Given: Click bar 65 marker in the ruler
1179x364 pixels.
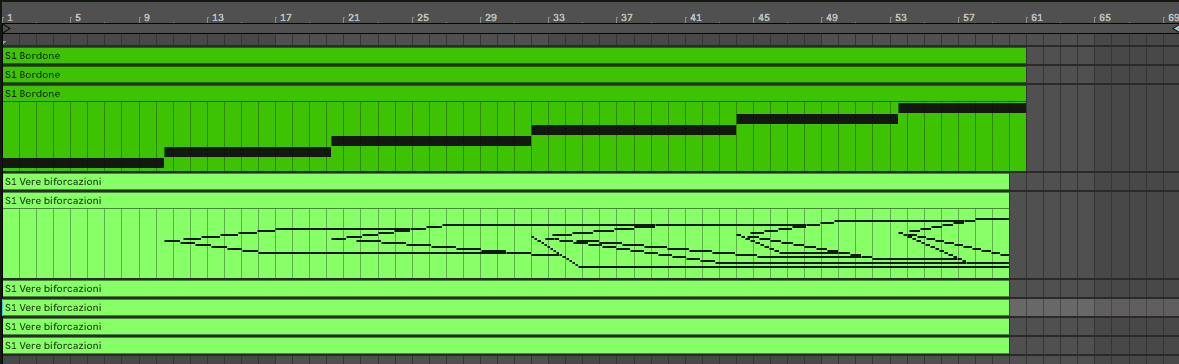Looking at the screenshot, I should point(1104,17).
